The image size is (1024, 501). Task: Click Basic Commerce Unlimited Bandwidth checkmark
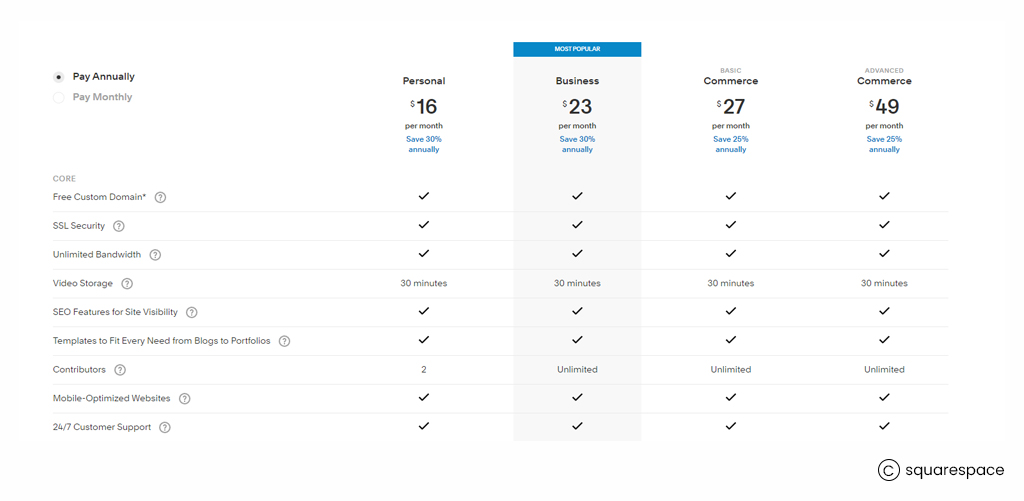click(731, 253)
